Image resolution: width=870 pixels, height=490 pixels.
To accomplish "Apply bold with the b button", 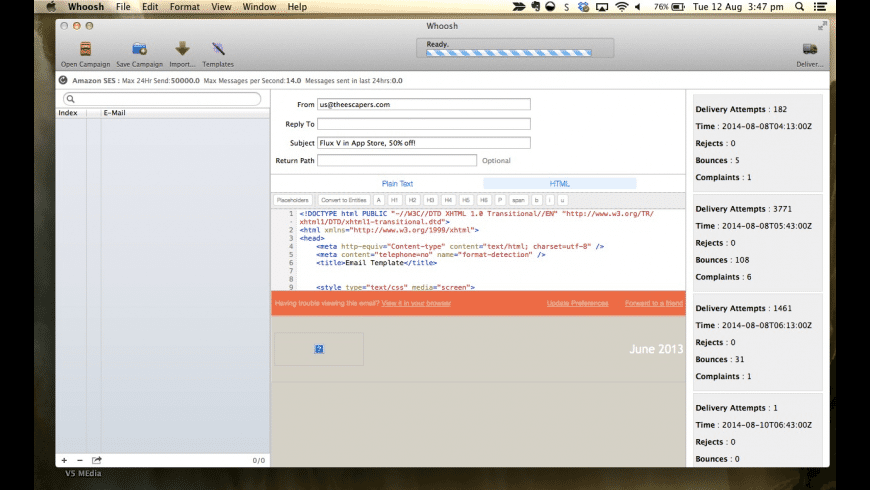I will (x=537, y=200).
